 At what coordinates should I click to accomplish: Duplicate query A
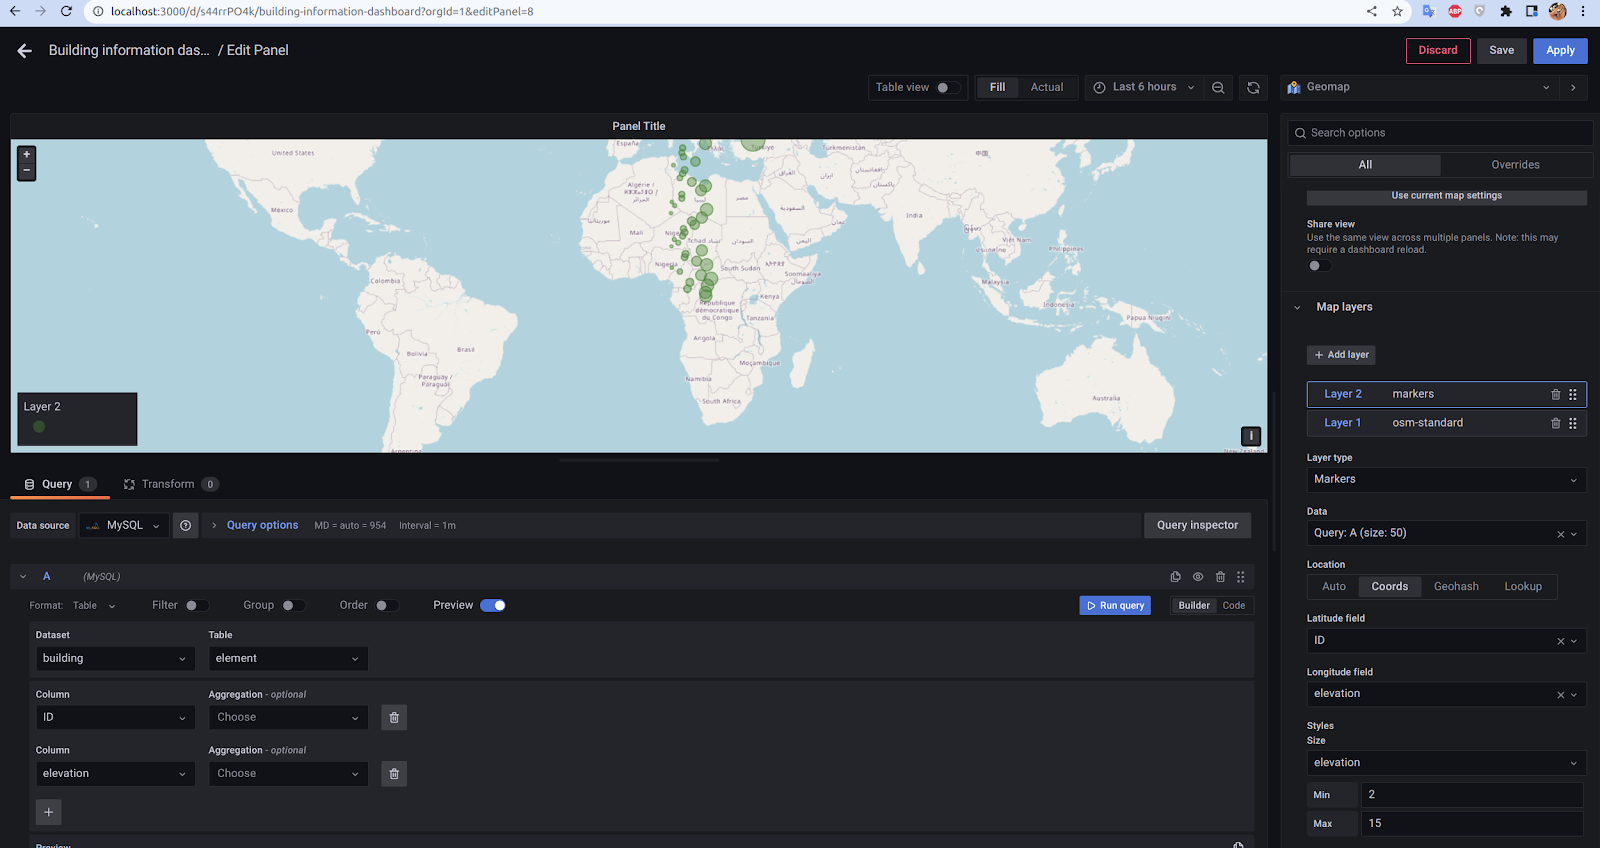pos(1176,577)
